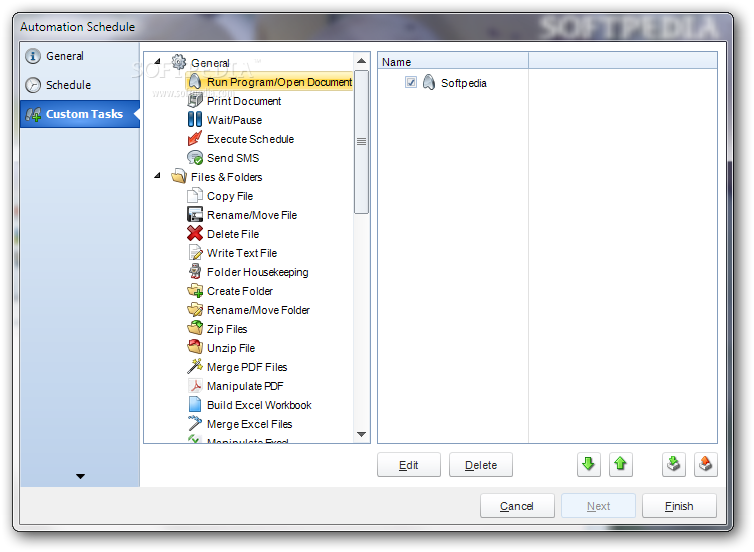
Task: Click task list scrollbar down arrow
Action: pos(361,434)
